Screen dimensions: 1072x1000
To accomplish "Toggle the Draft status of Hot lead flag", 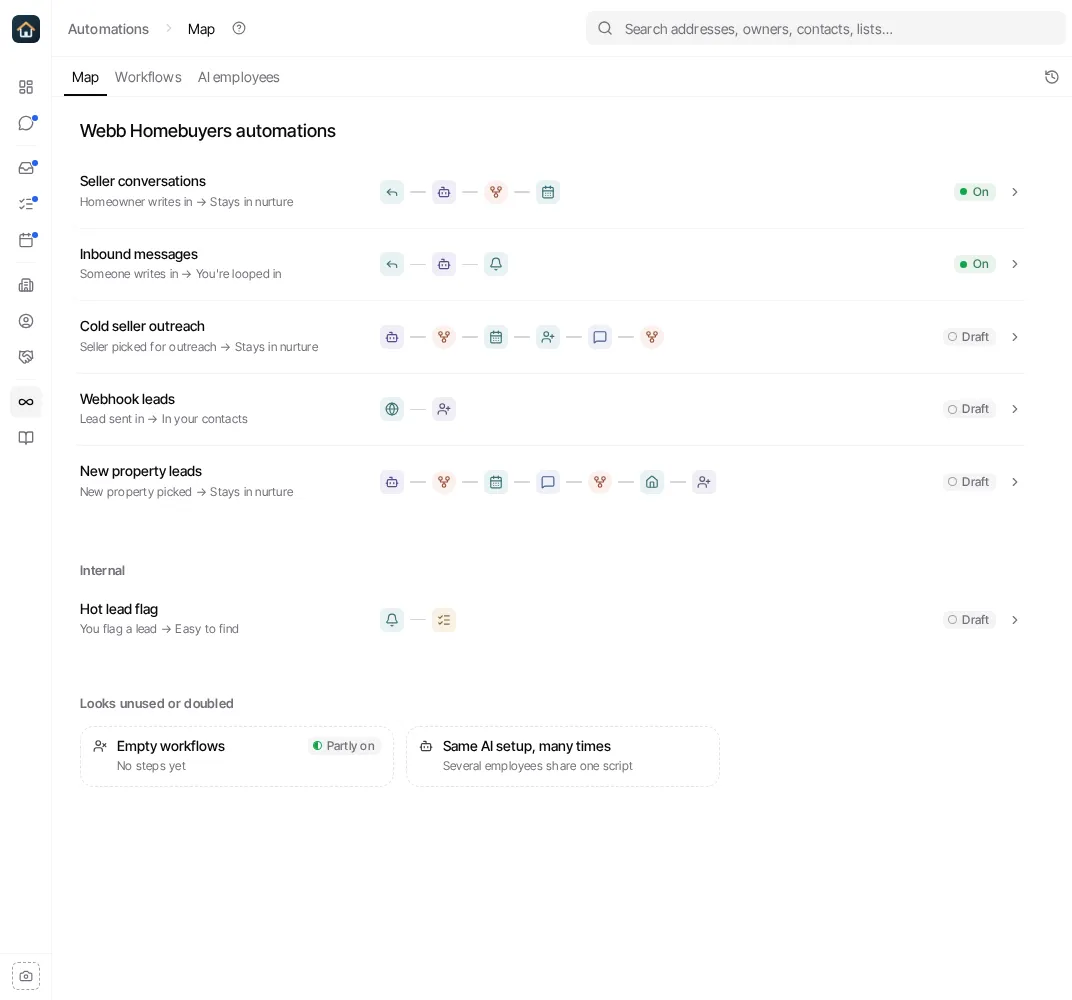I will point(969,620).
